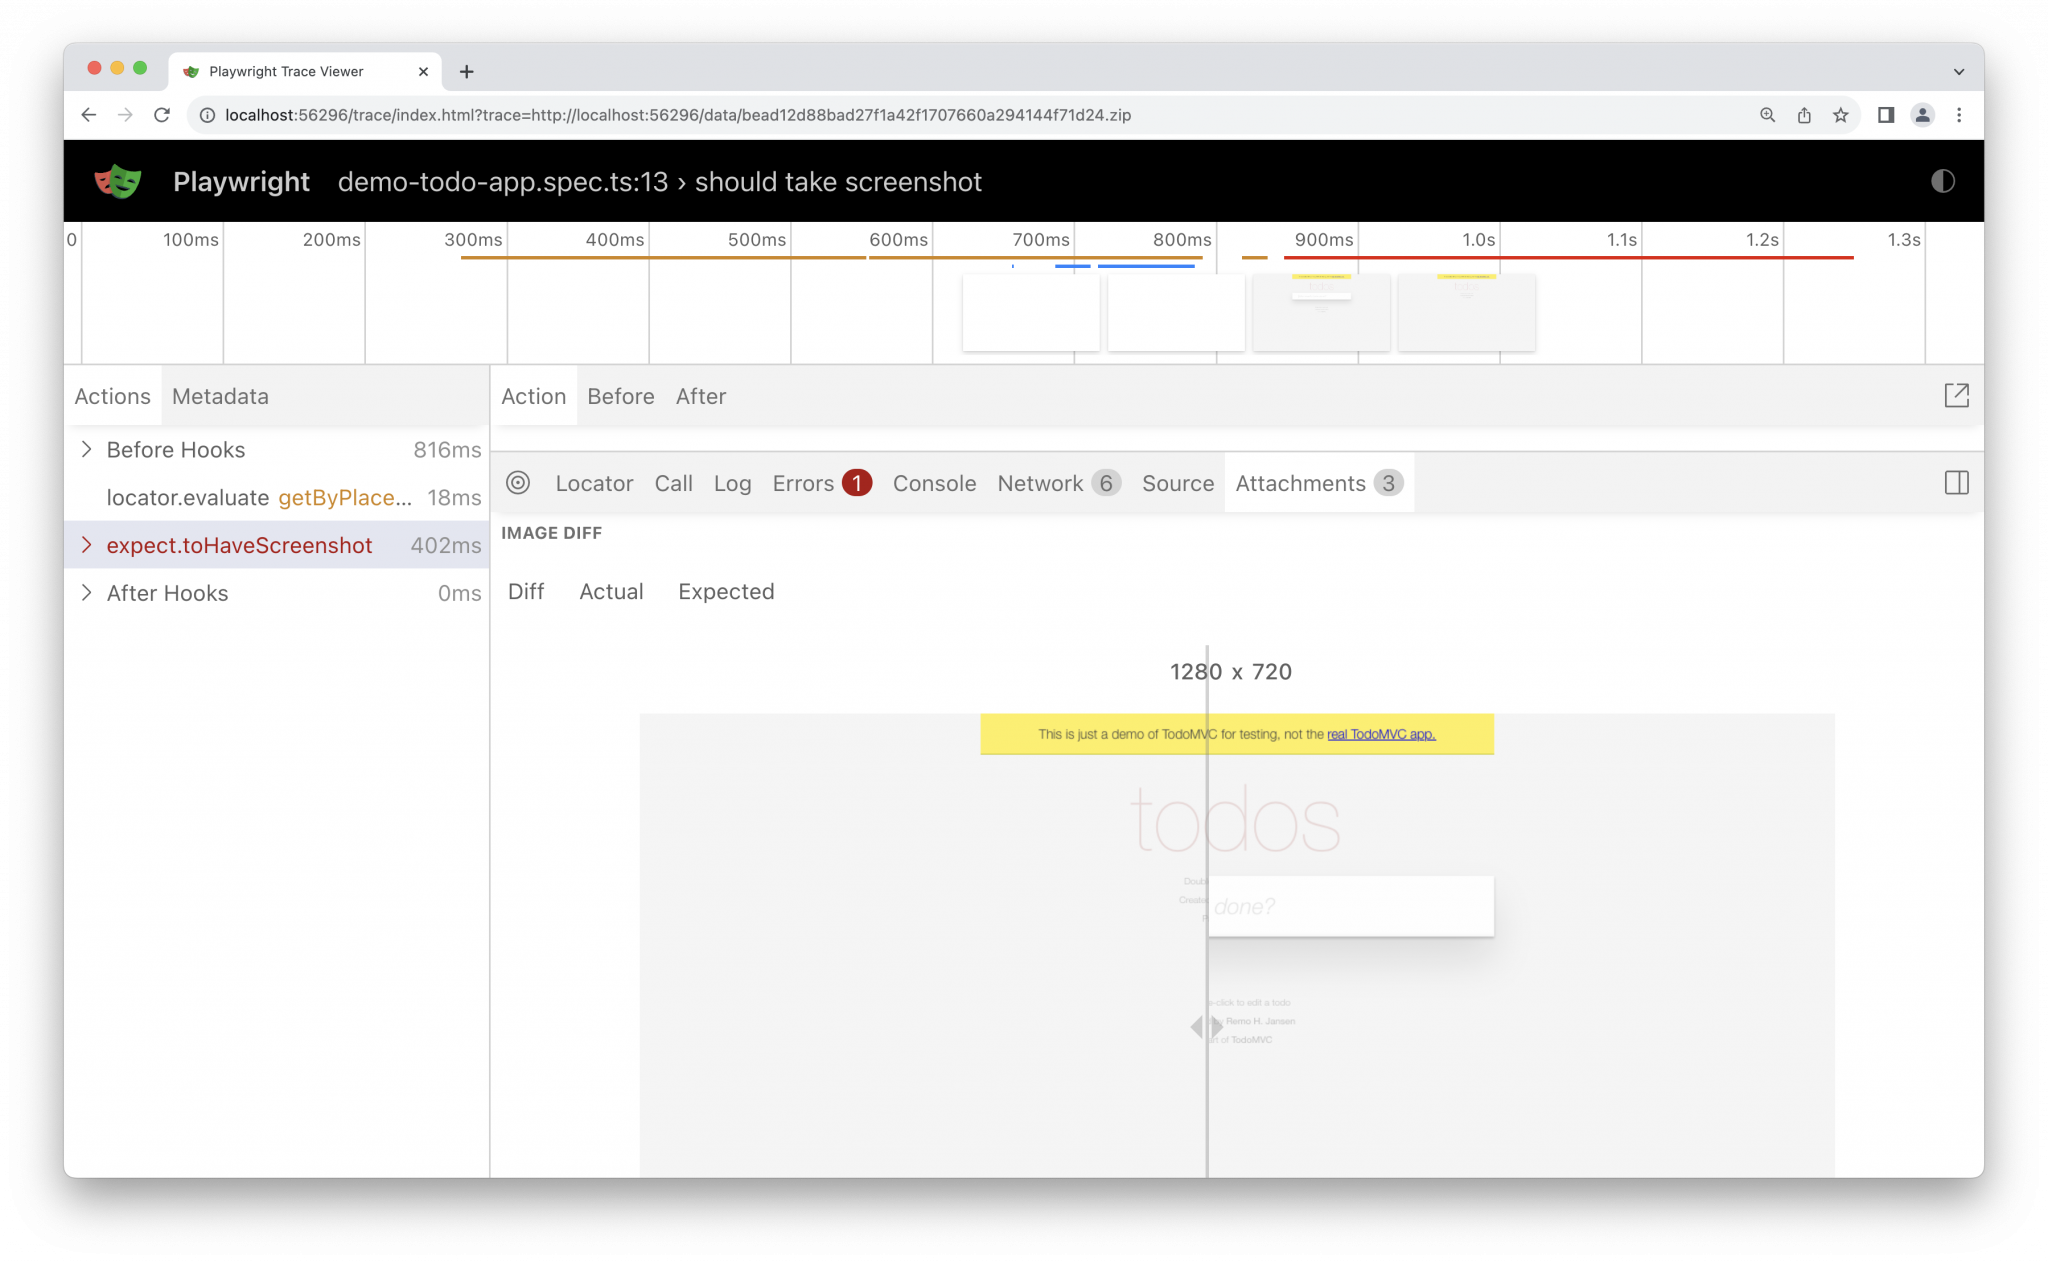
Task: Switch to the Diff view
Action: pos(526,591)
